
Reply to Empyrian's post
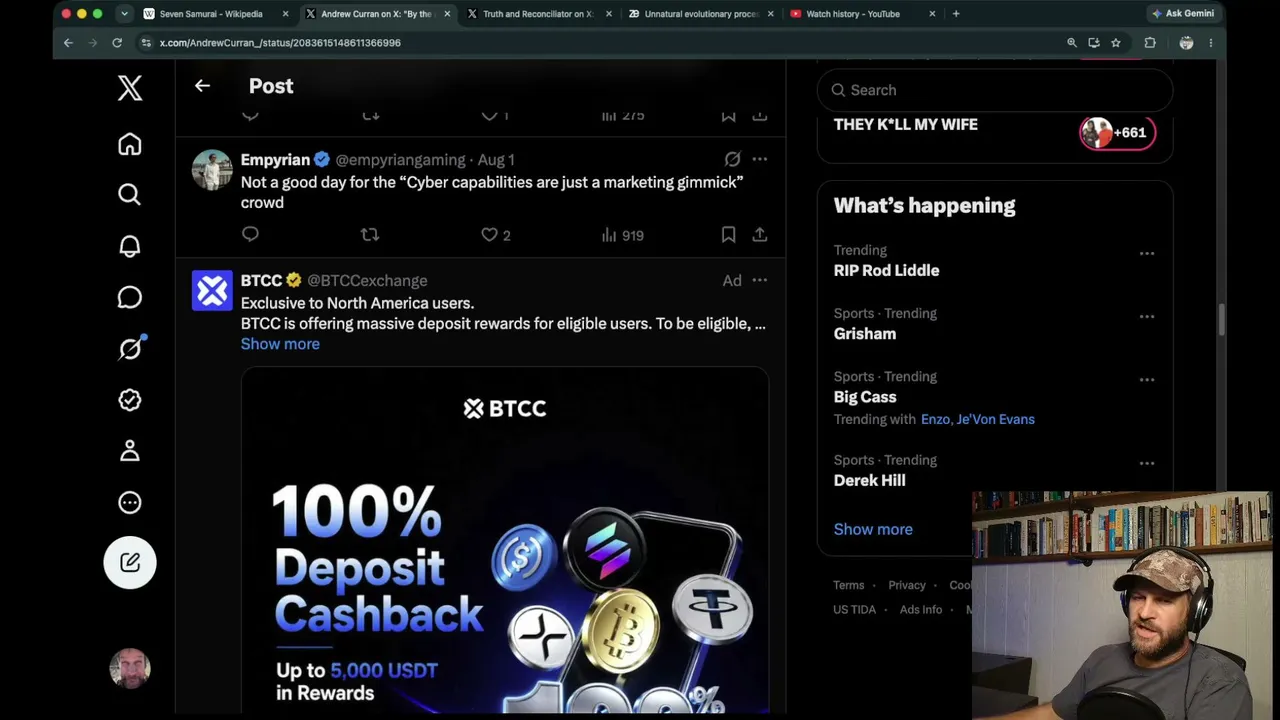click(250, 234)
